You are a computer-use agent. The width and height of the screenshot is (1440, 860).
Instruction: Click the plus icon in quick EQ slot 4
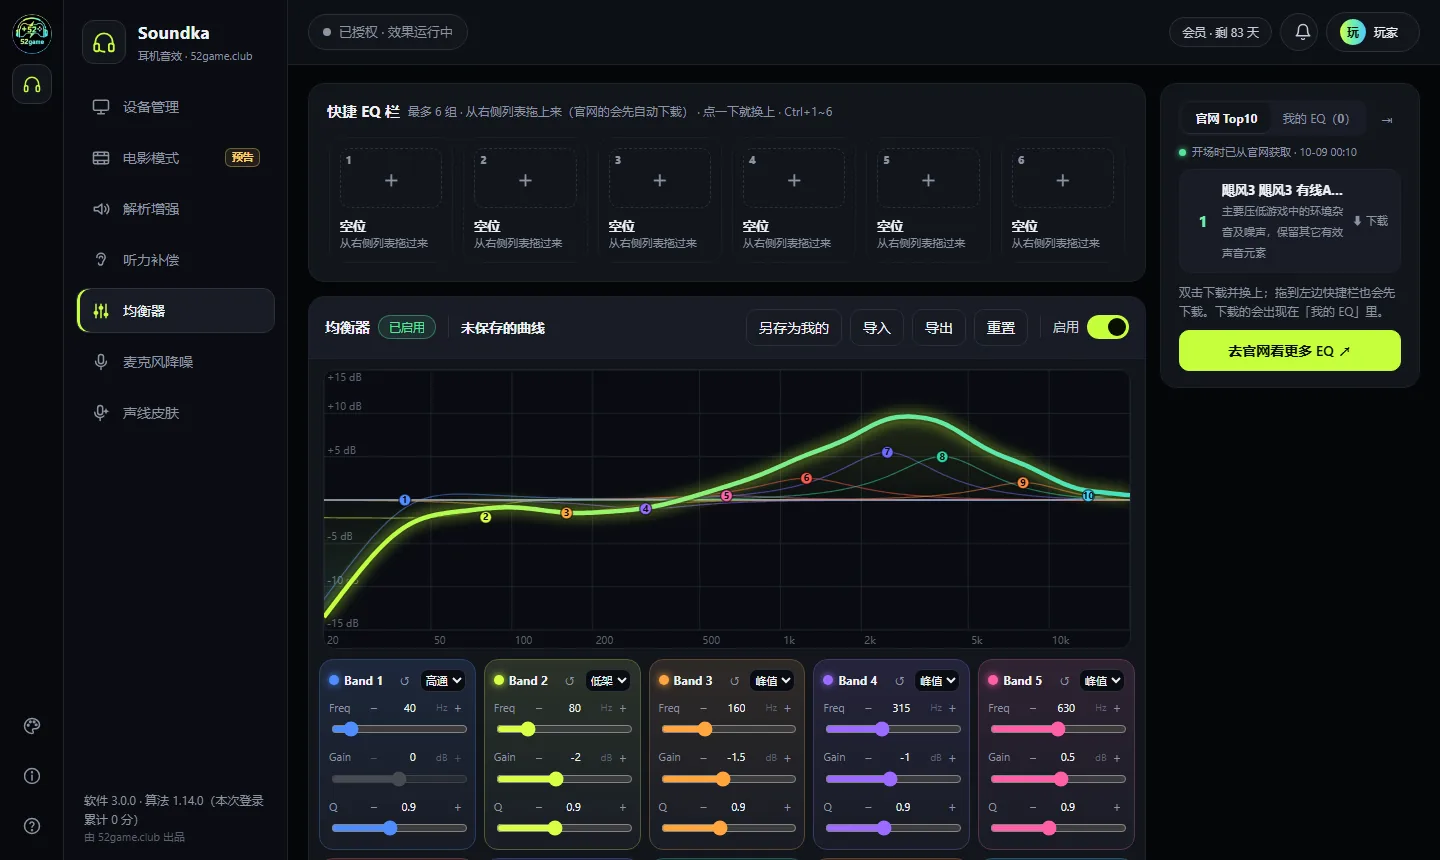[794, 180]
